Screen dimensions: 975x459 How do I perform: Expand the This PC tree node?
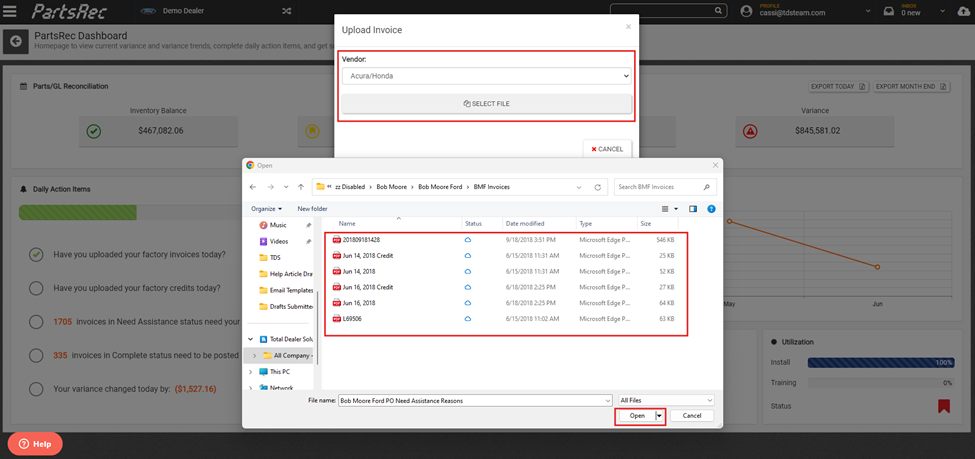coord(250,372)
